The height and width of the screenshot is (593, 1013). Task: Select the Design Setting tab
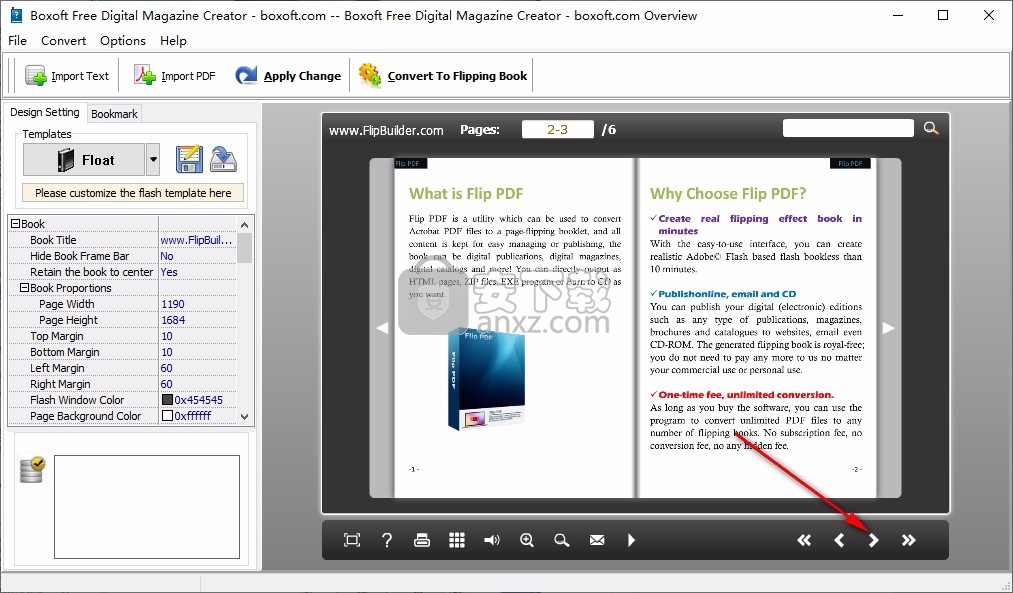45,112
